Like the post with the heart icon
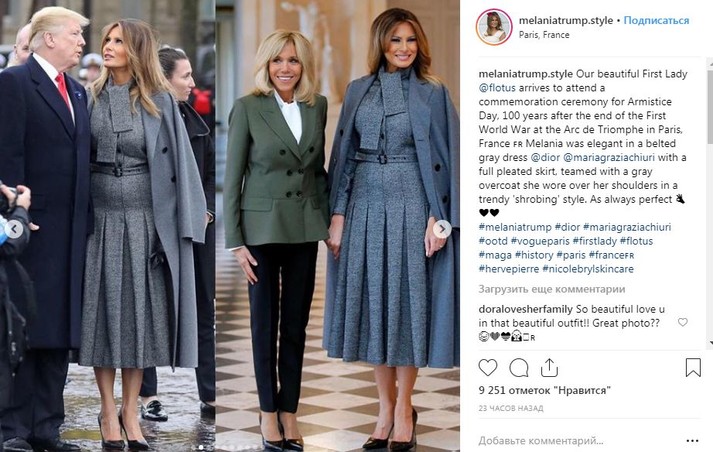The height and width of the screenshot is (452, 713). click(488, 367)
